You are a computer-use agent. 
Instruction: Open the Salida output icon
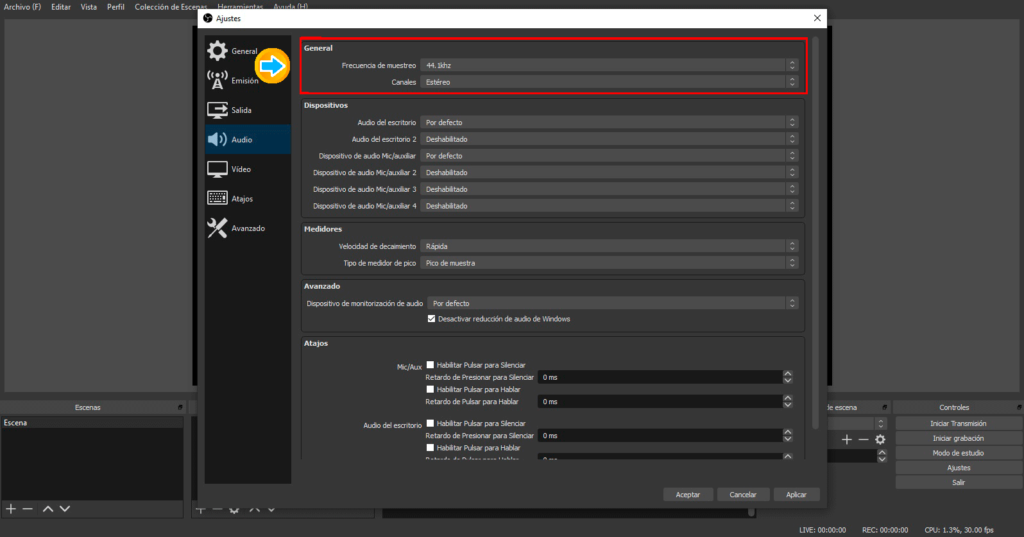[217, 110]
